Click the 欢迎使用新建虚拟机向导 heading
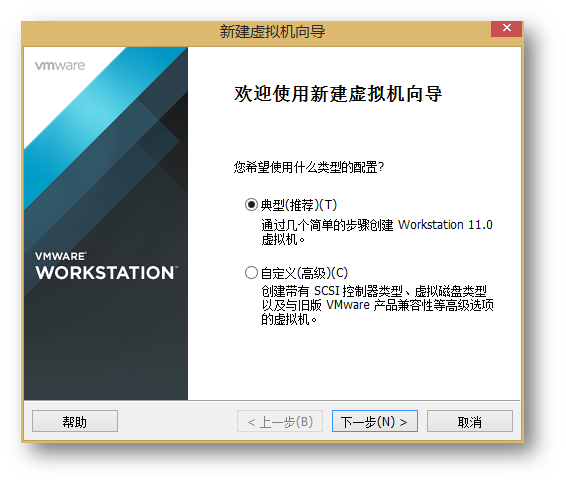 (338, 94)
